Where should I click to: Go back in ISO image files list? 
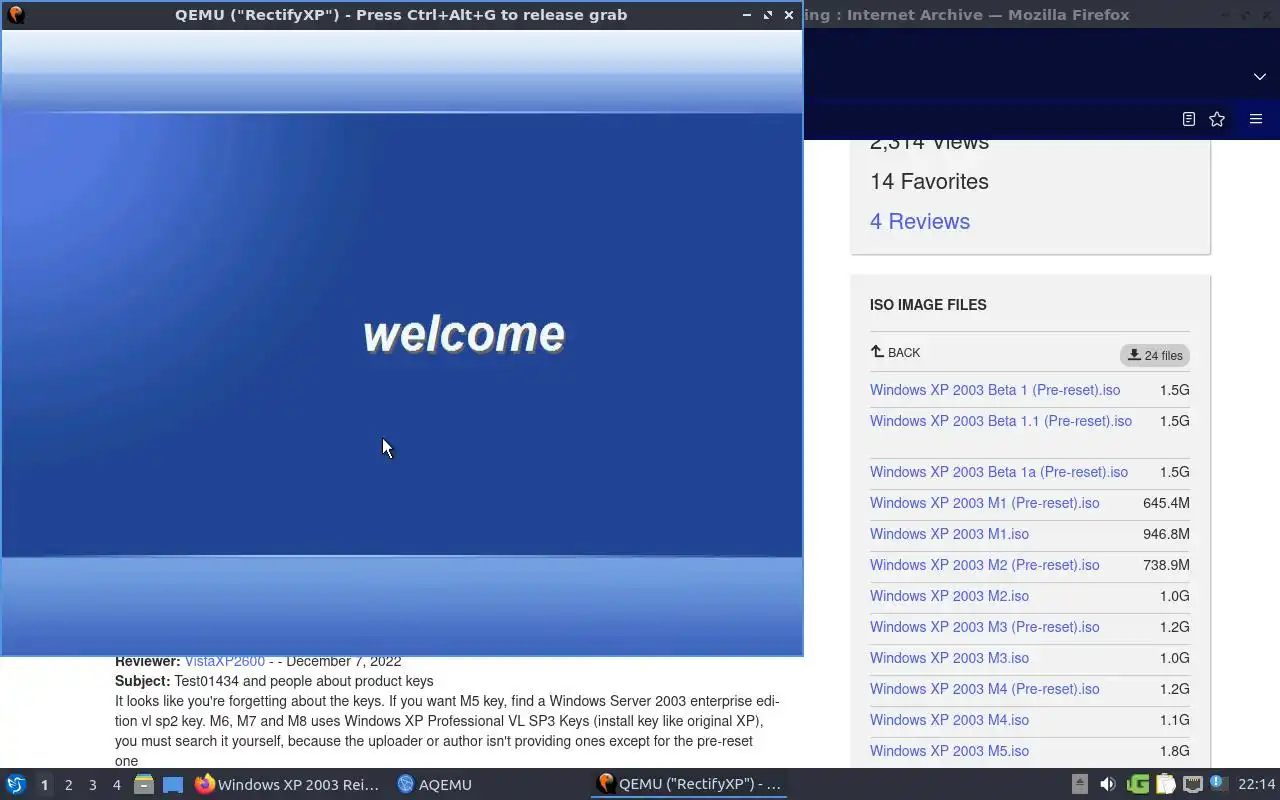coord(895,352)
